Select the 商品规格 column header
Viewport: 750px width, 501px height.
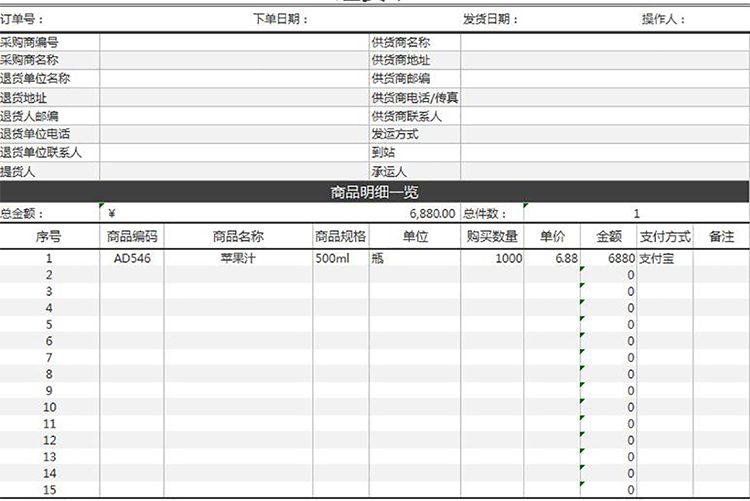[341, 236]
